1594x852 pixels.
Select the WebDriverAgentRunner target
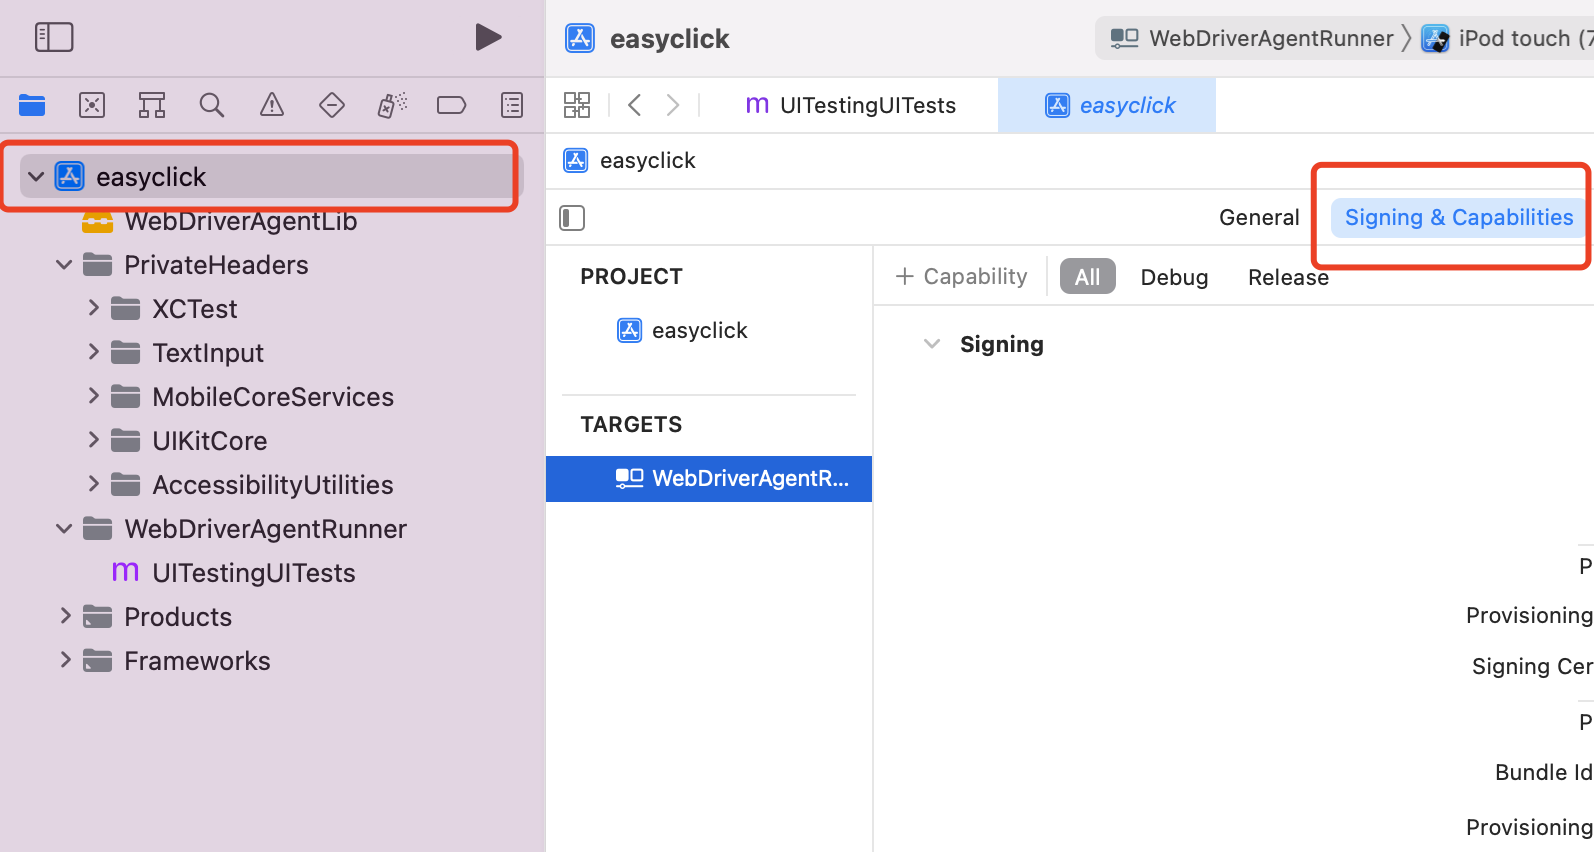pyautogui.click(x=709, y=479)
